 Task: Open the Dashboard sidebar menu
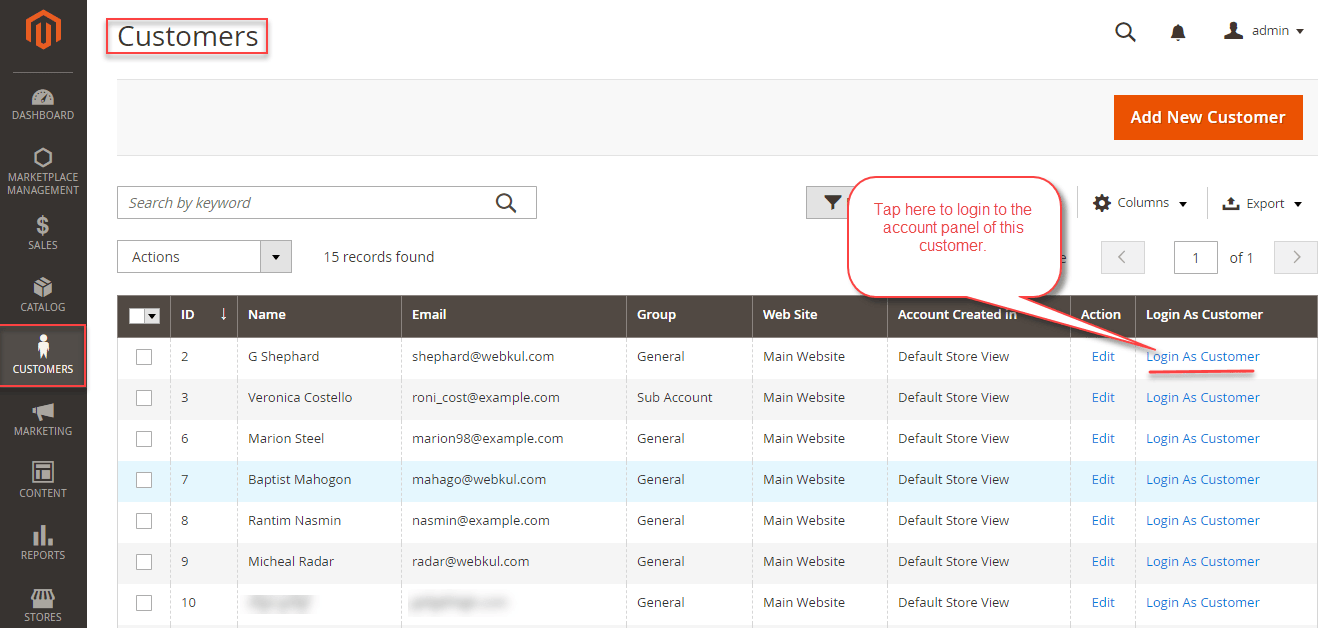[x=43, y=105]
